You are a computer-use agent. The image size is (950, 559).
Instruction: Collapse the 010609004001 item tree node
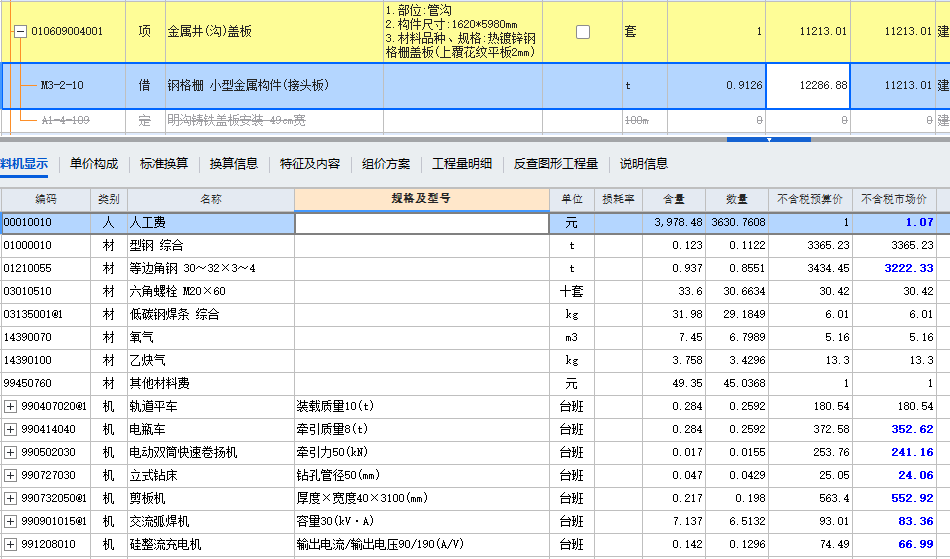tap(21, 31)
